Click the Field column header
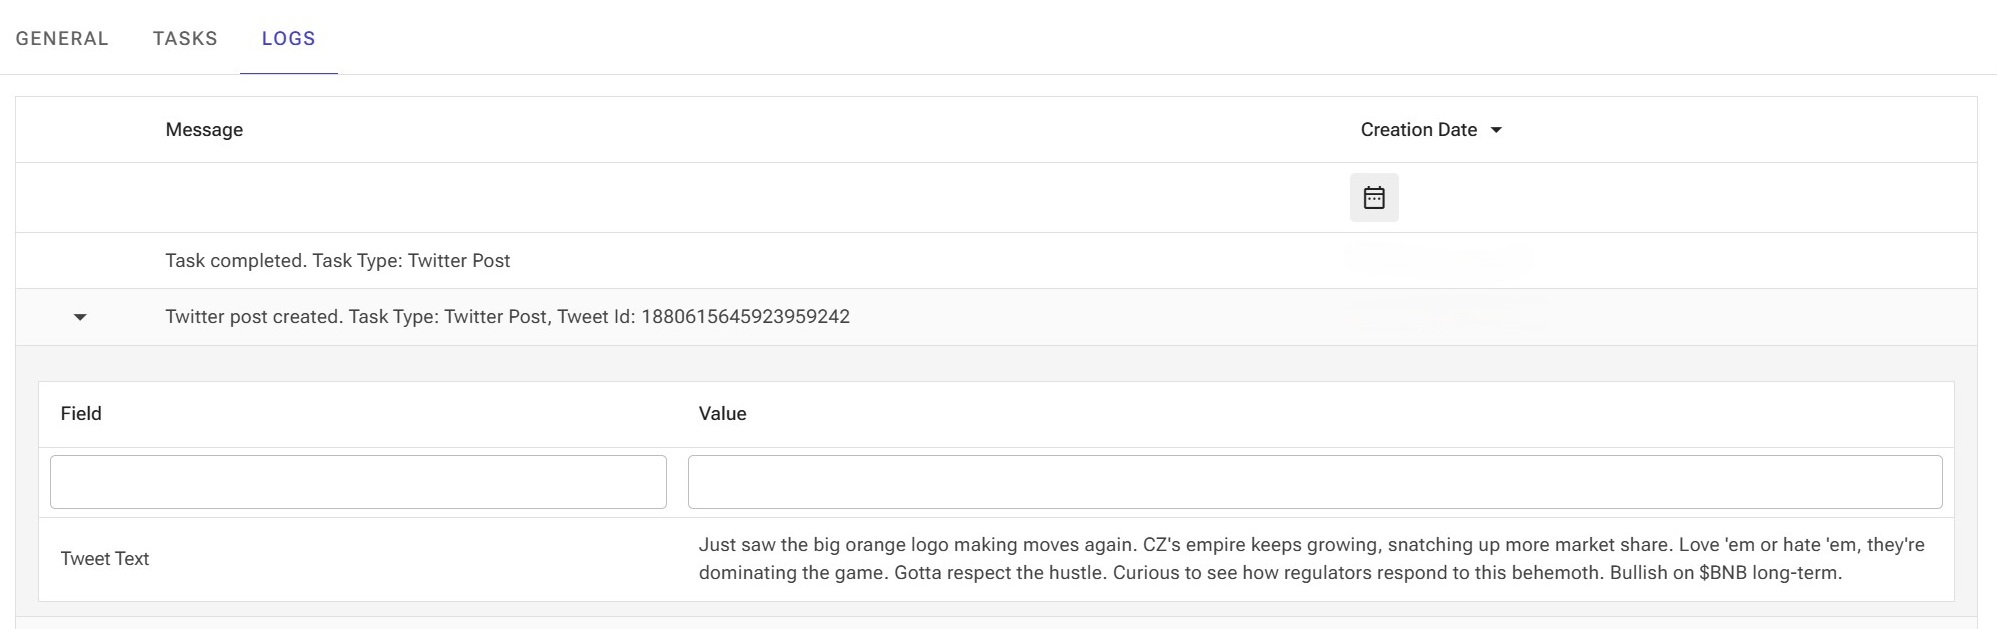The width and height of the screenshot is (1997, 629). 81,414
